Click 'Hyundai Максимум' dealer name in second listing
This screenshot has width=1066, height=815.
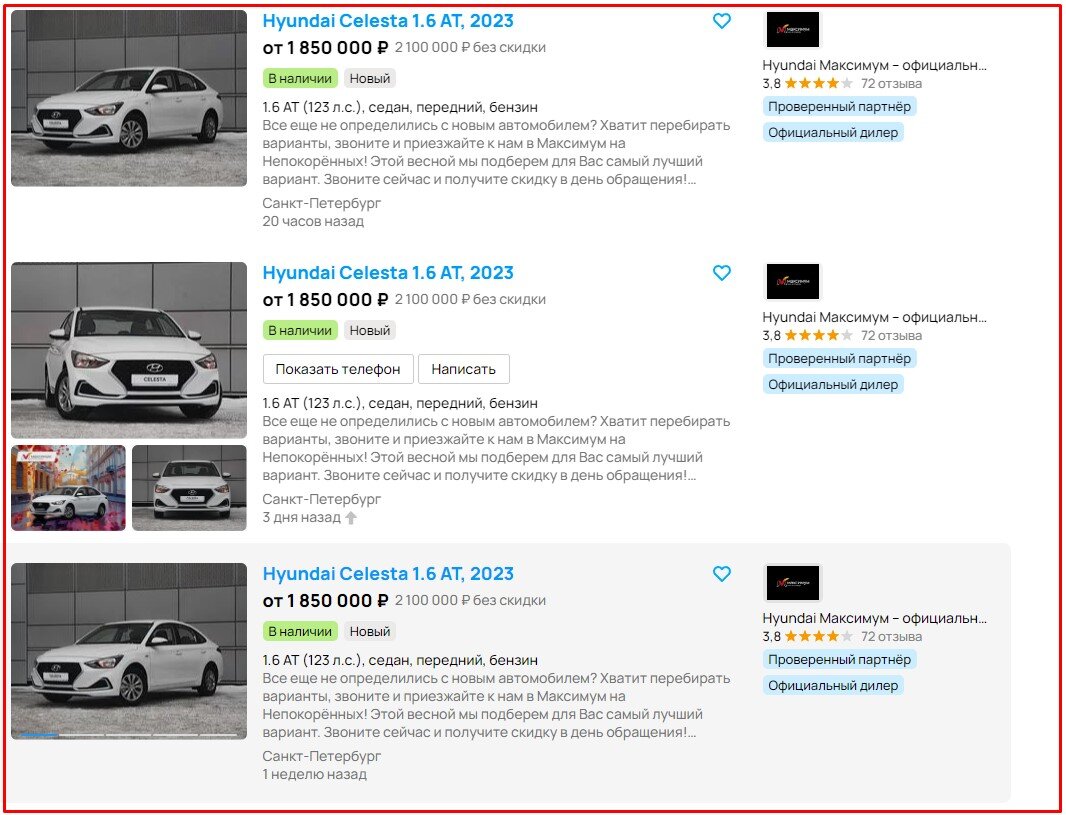874,317
